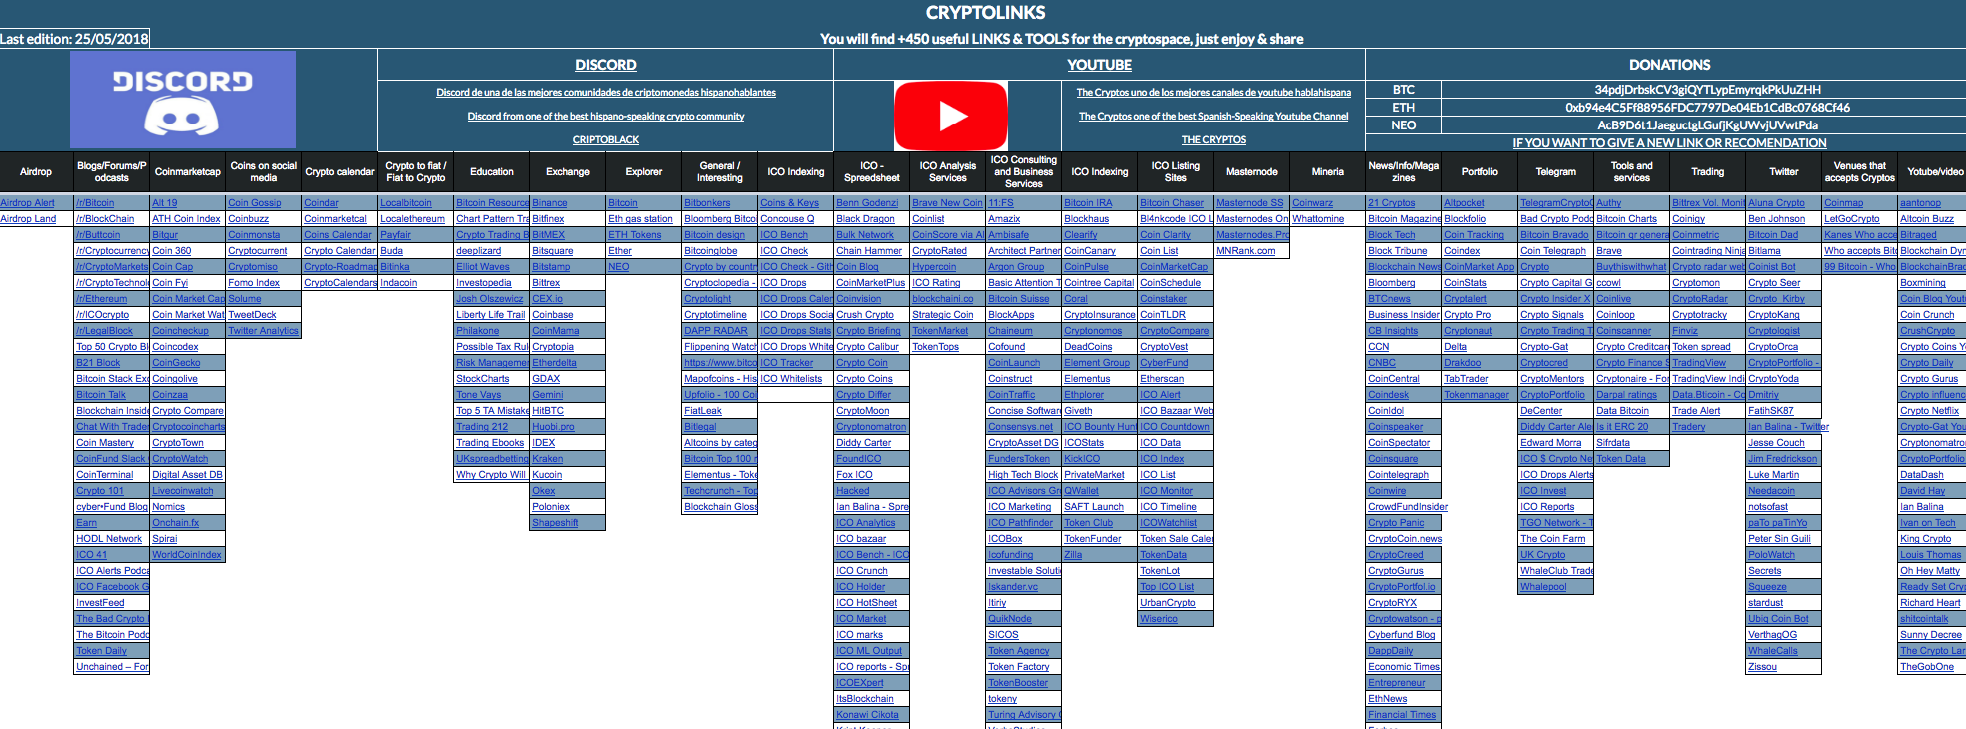
Task: Open the Tone Vays link
Action: click(479, 395)
